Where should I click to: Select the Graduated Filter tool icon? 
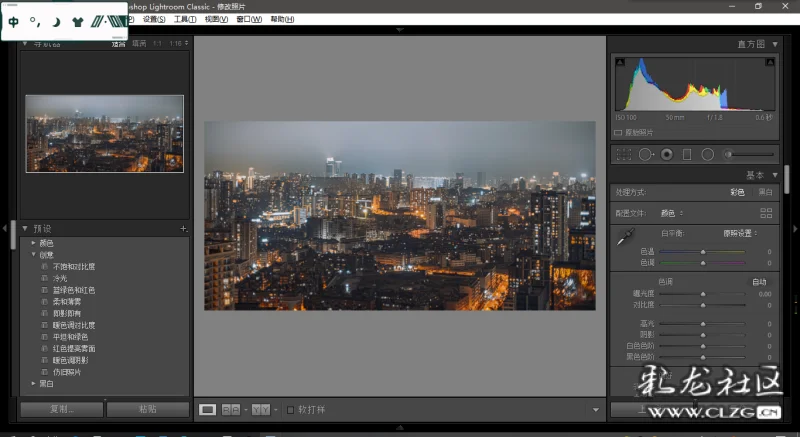click(x=687, y=155)
